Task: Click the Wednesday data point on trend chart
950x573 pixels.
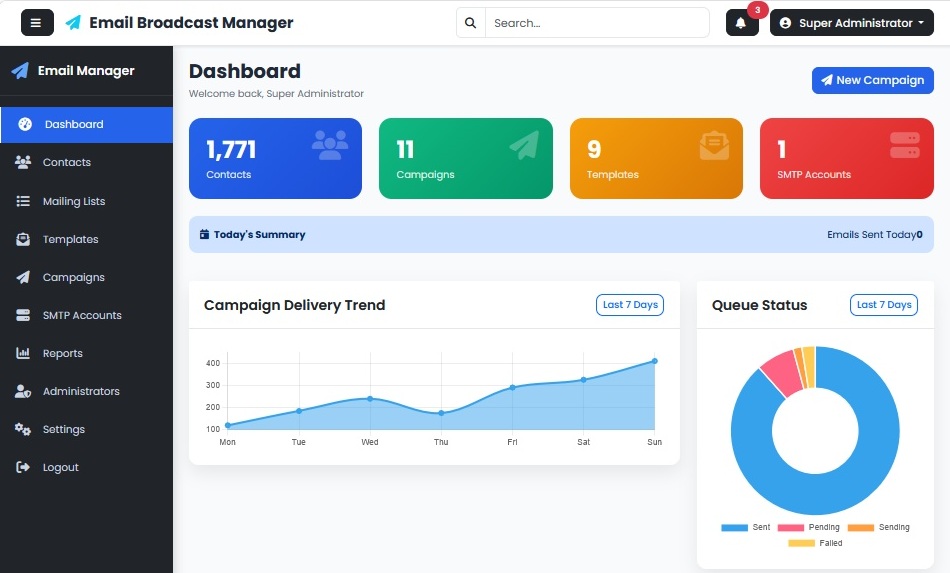Action: (x=370, y=399)
